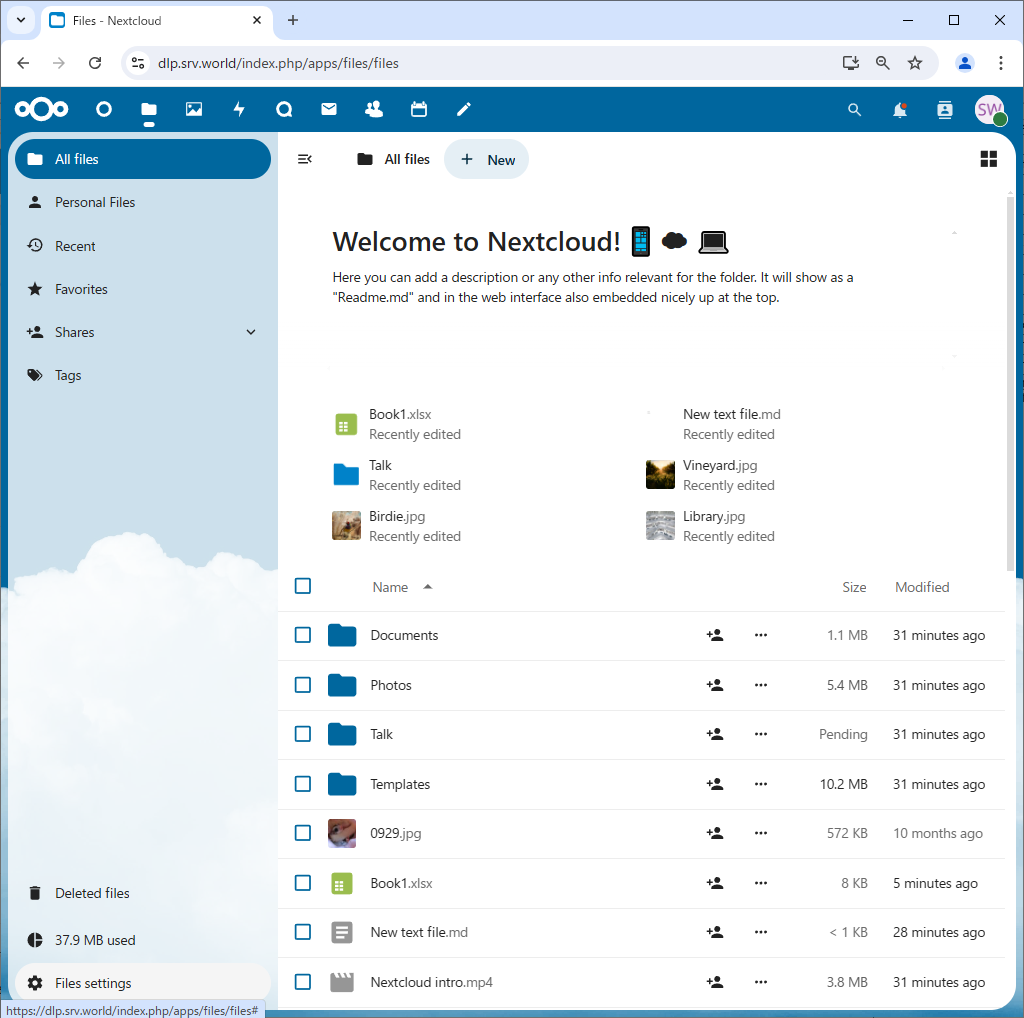The height and width of the screenshot is (1018, 1024).
Task: Click the file list vertical scrollbar
Action: point(1010,385)
